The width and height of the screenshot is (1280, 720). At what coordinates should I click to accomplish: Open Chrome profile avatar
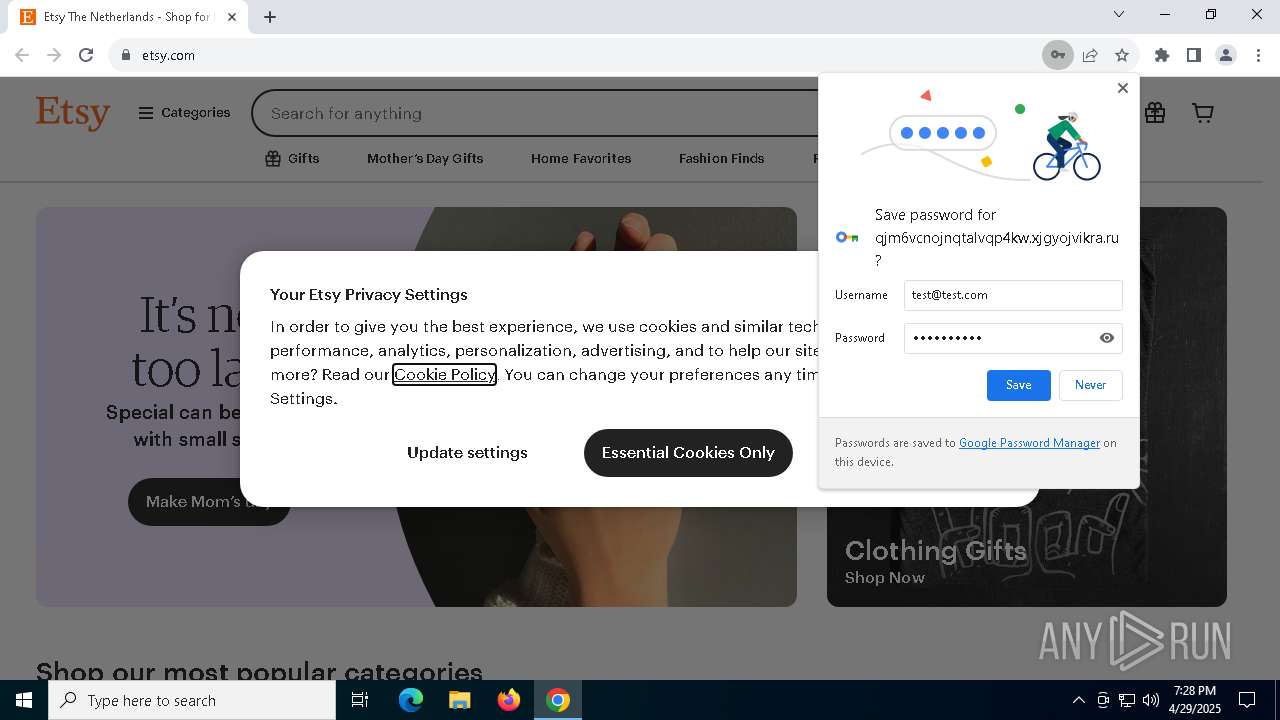click(1226, 55)
